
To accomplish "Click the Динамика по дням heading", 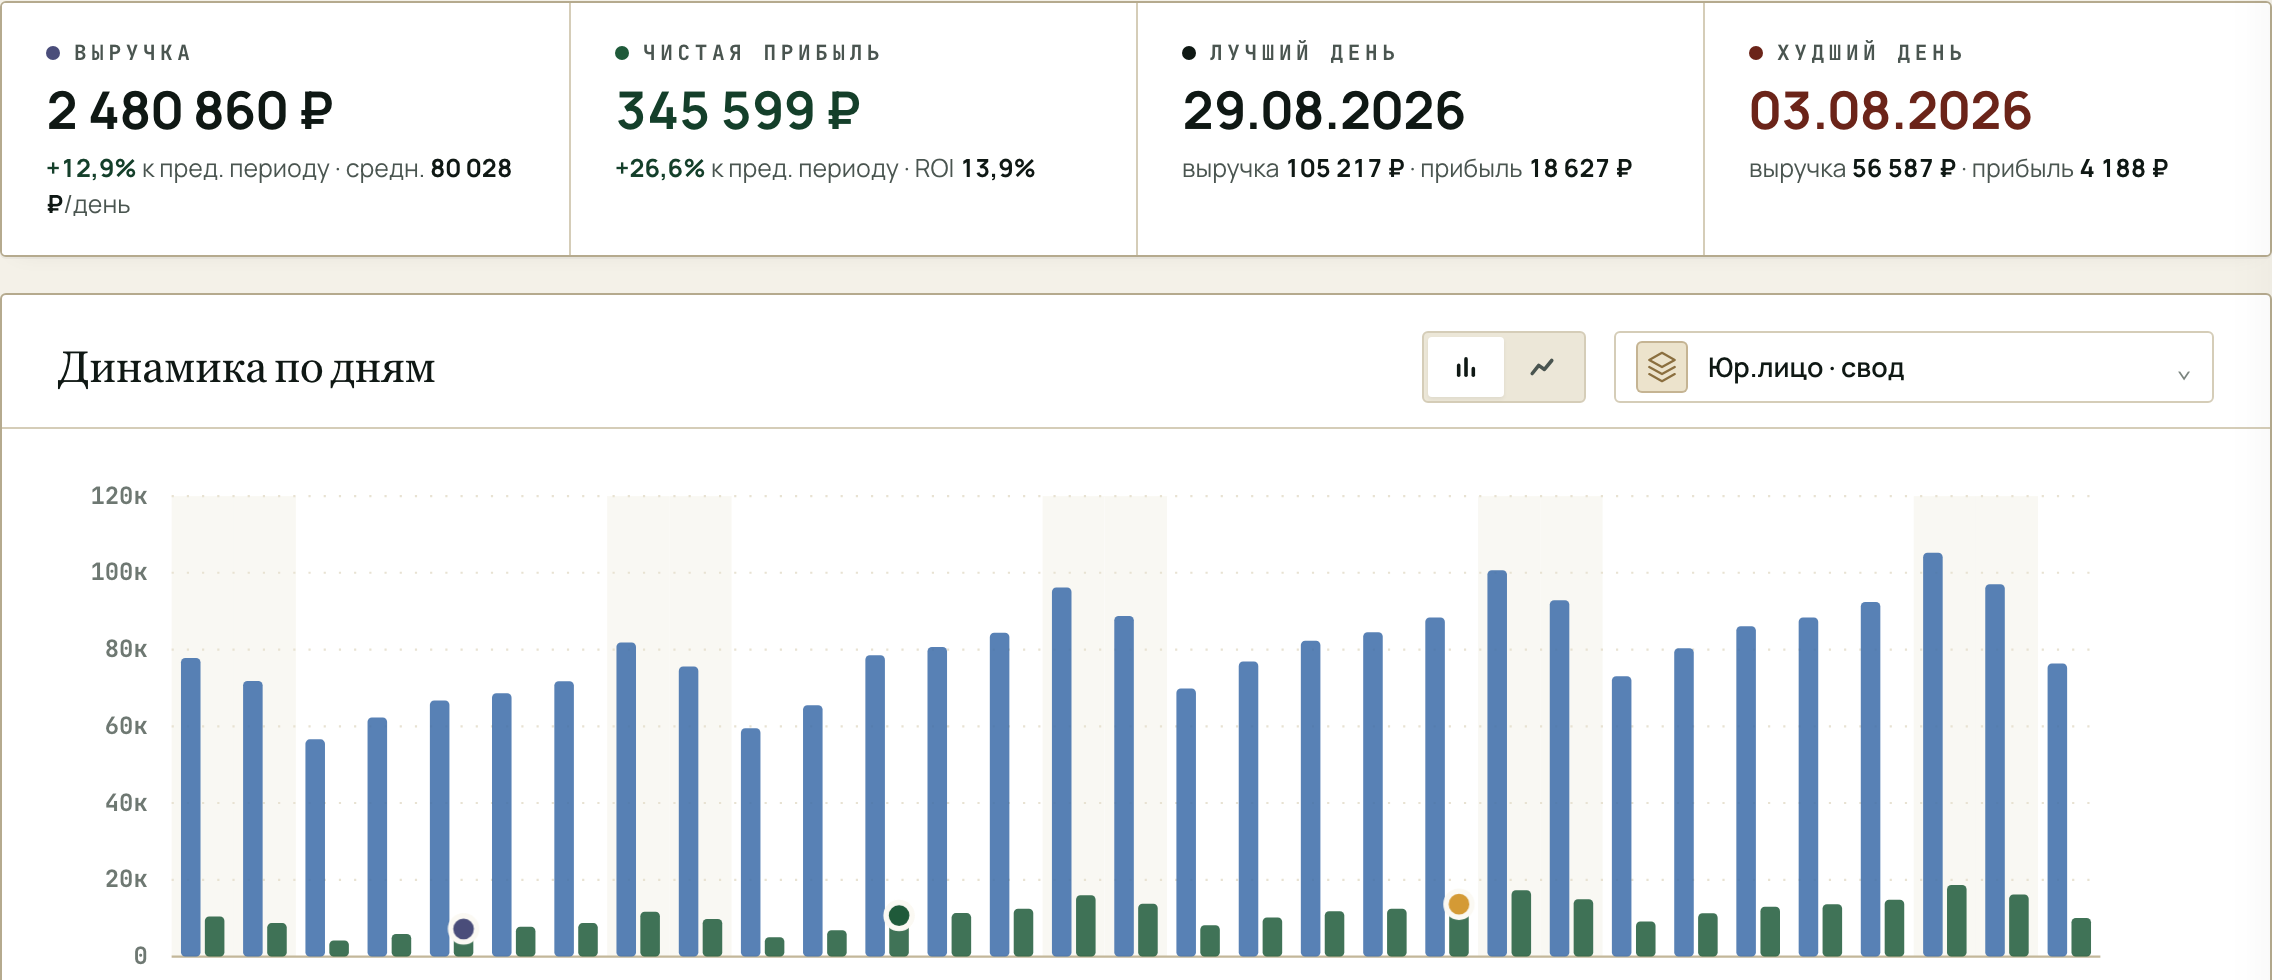I will pos(246,368).
